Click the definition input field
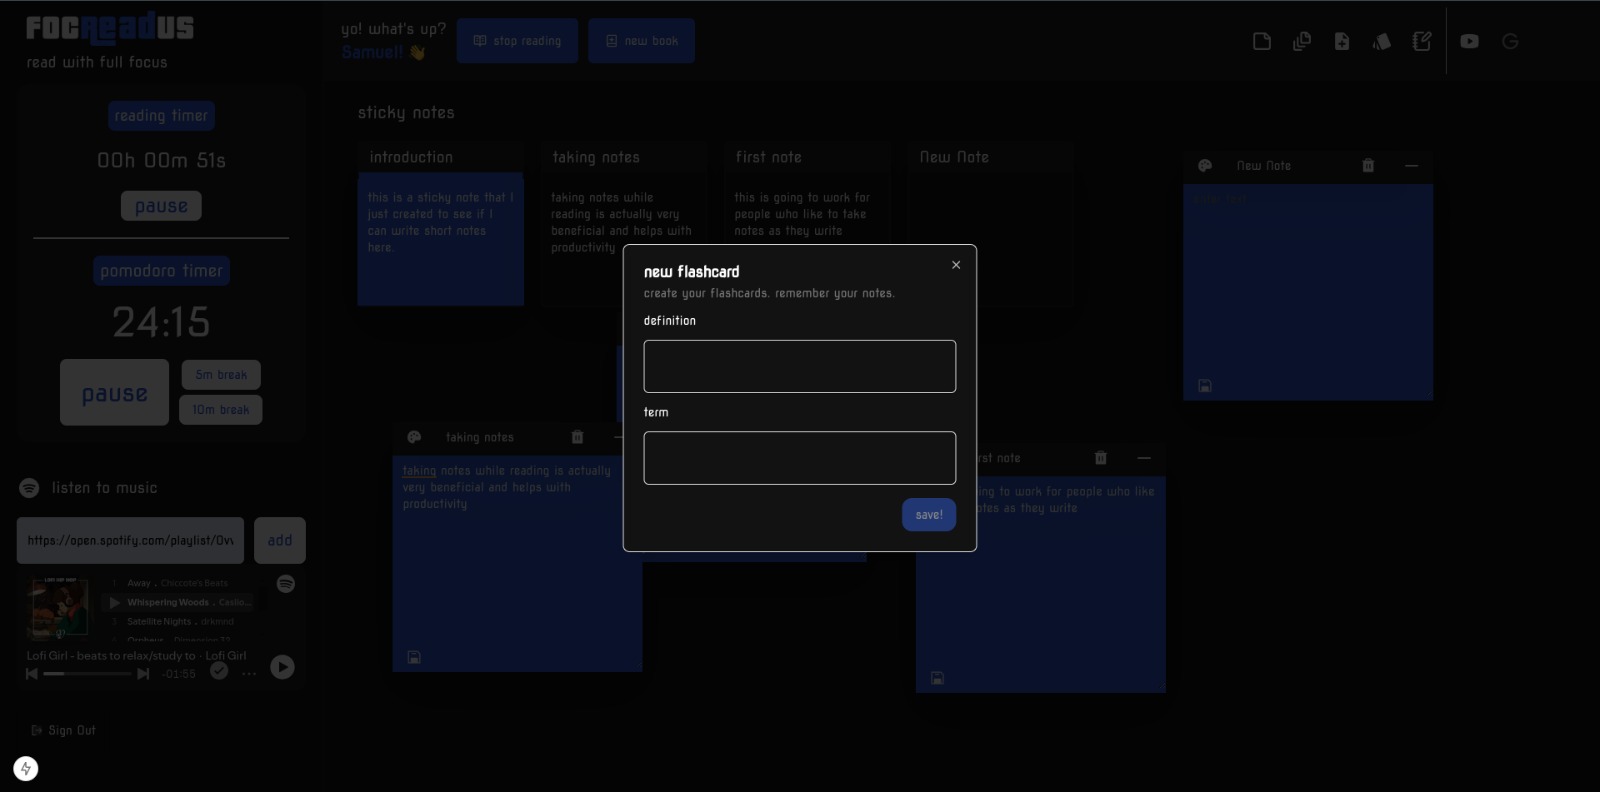This screenshot has width=1600, height=792. point(800,366)
